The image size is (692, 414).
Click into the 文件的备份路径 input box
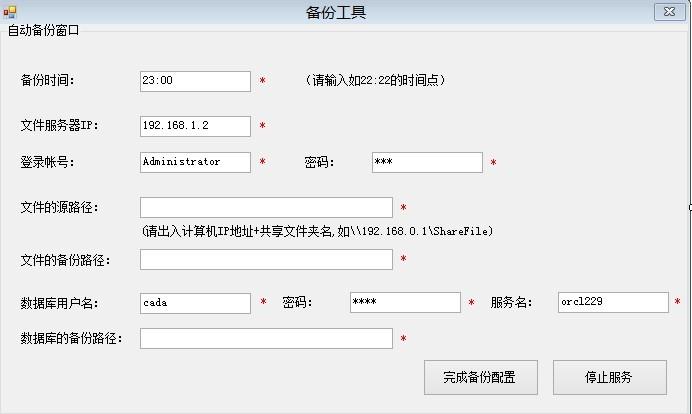click(x=266, y=260)
